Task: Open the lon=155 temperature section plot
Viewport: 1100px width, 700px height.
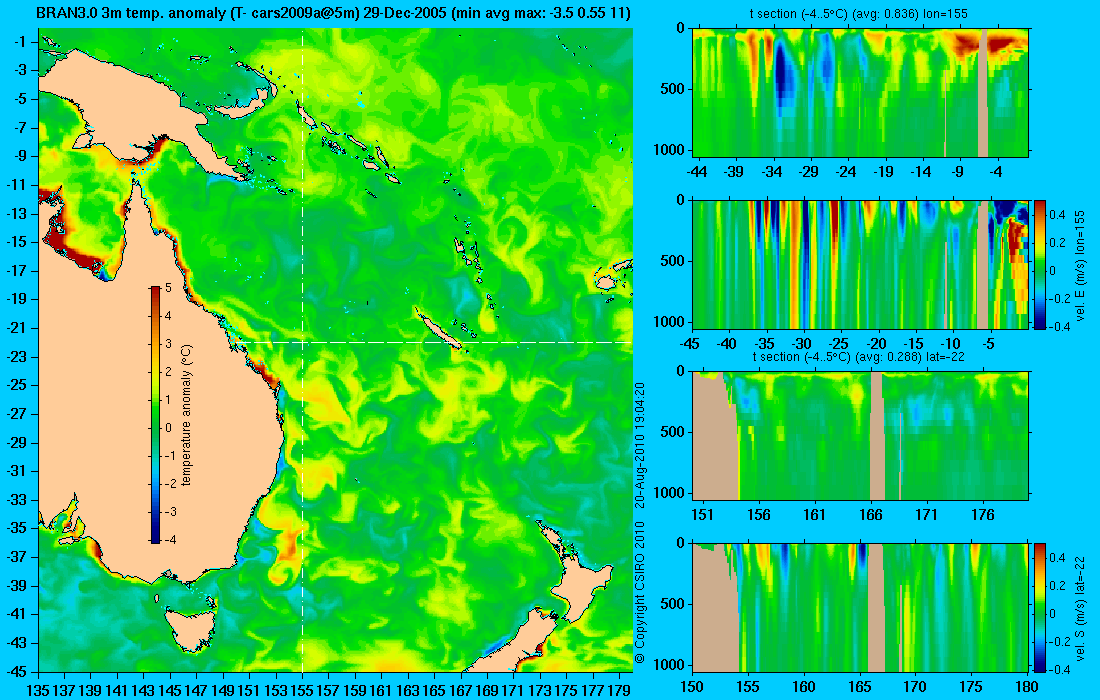Action: [x=860, y=93]
